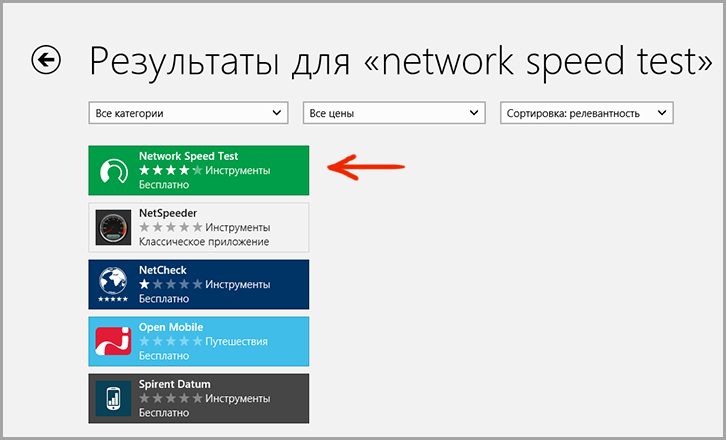
Task: Open the 'Все цены' price filter dropdown
Action: pyautogui.click(x=394, y=113)
